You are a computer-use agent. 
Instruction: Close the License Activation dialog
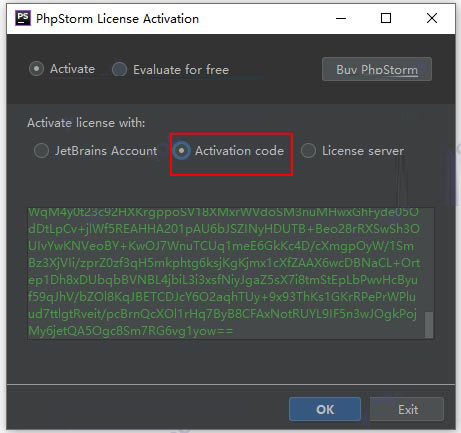click(x=432, y=18)
